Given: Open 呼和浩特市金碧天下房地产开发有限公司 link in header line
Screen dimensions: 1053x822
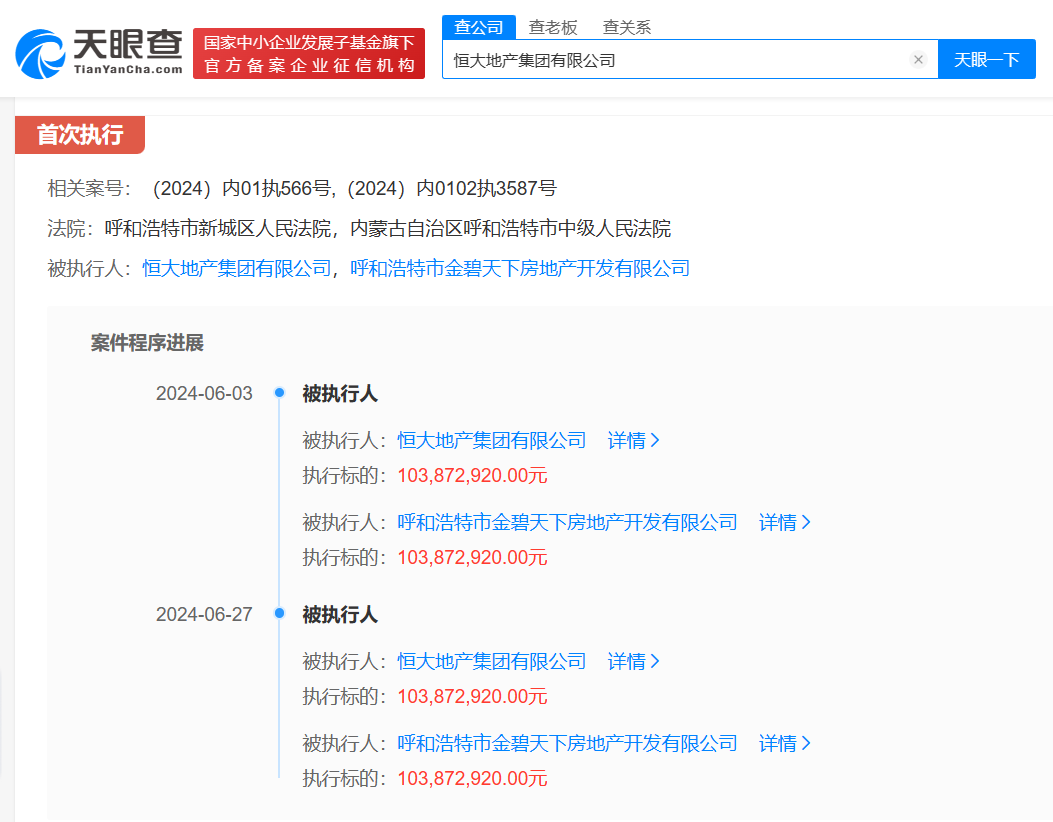Looking at the screenshot, I should tap(520, 268).
